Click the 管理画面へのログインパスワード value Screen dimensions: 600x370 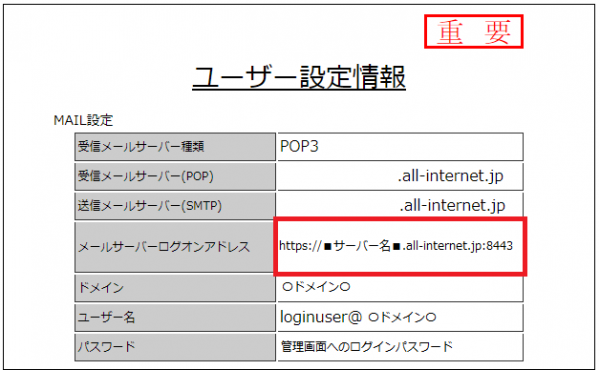coord(367,347)
